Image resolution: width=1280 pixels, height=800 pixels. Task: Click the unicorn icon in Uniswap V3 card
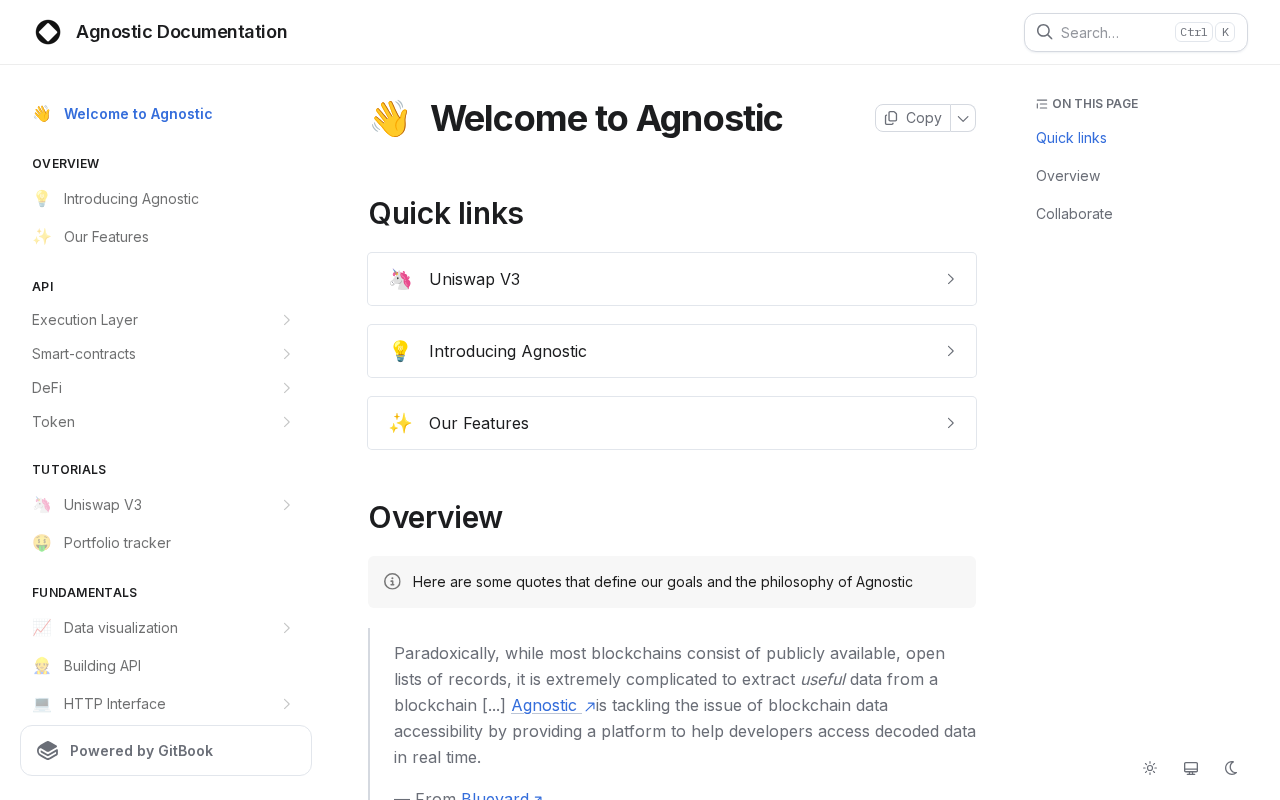400,279
